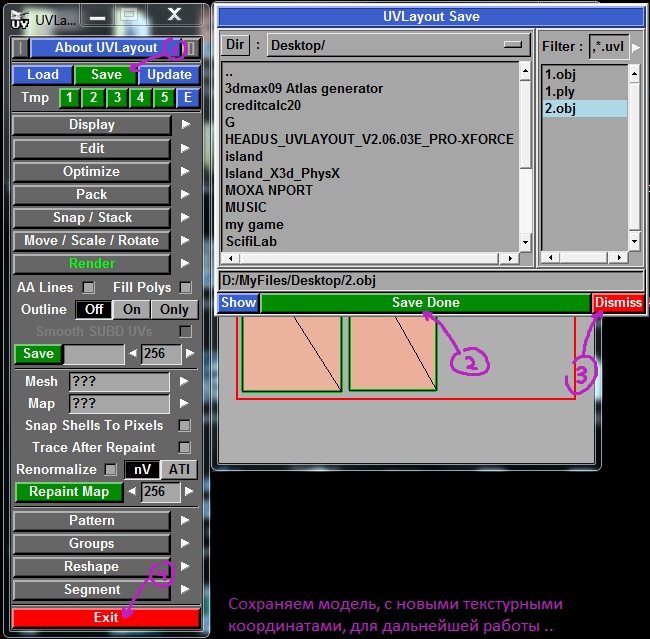The image size is (650, 639).
Task: Expand the Pack section arrow
Action: [x=186, y=194]
